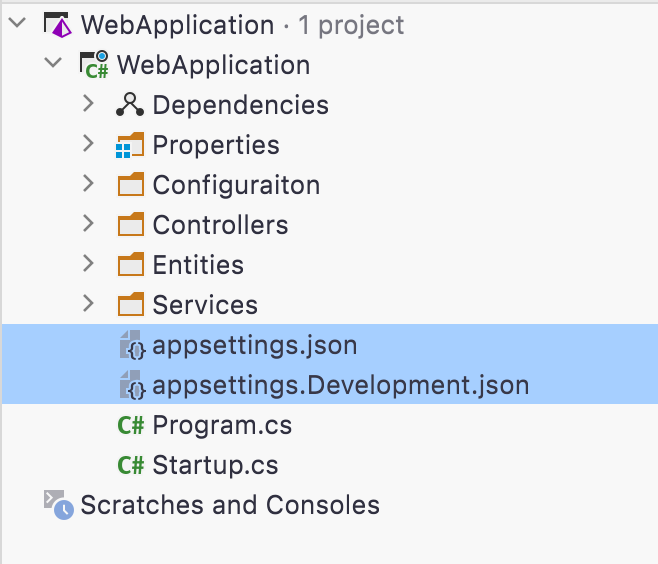This screenshot has width=658, height=564.
Task: Select the Program.cs file
Action: coord(222,425)
